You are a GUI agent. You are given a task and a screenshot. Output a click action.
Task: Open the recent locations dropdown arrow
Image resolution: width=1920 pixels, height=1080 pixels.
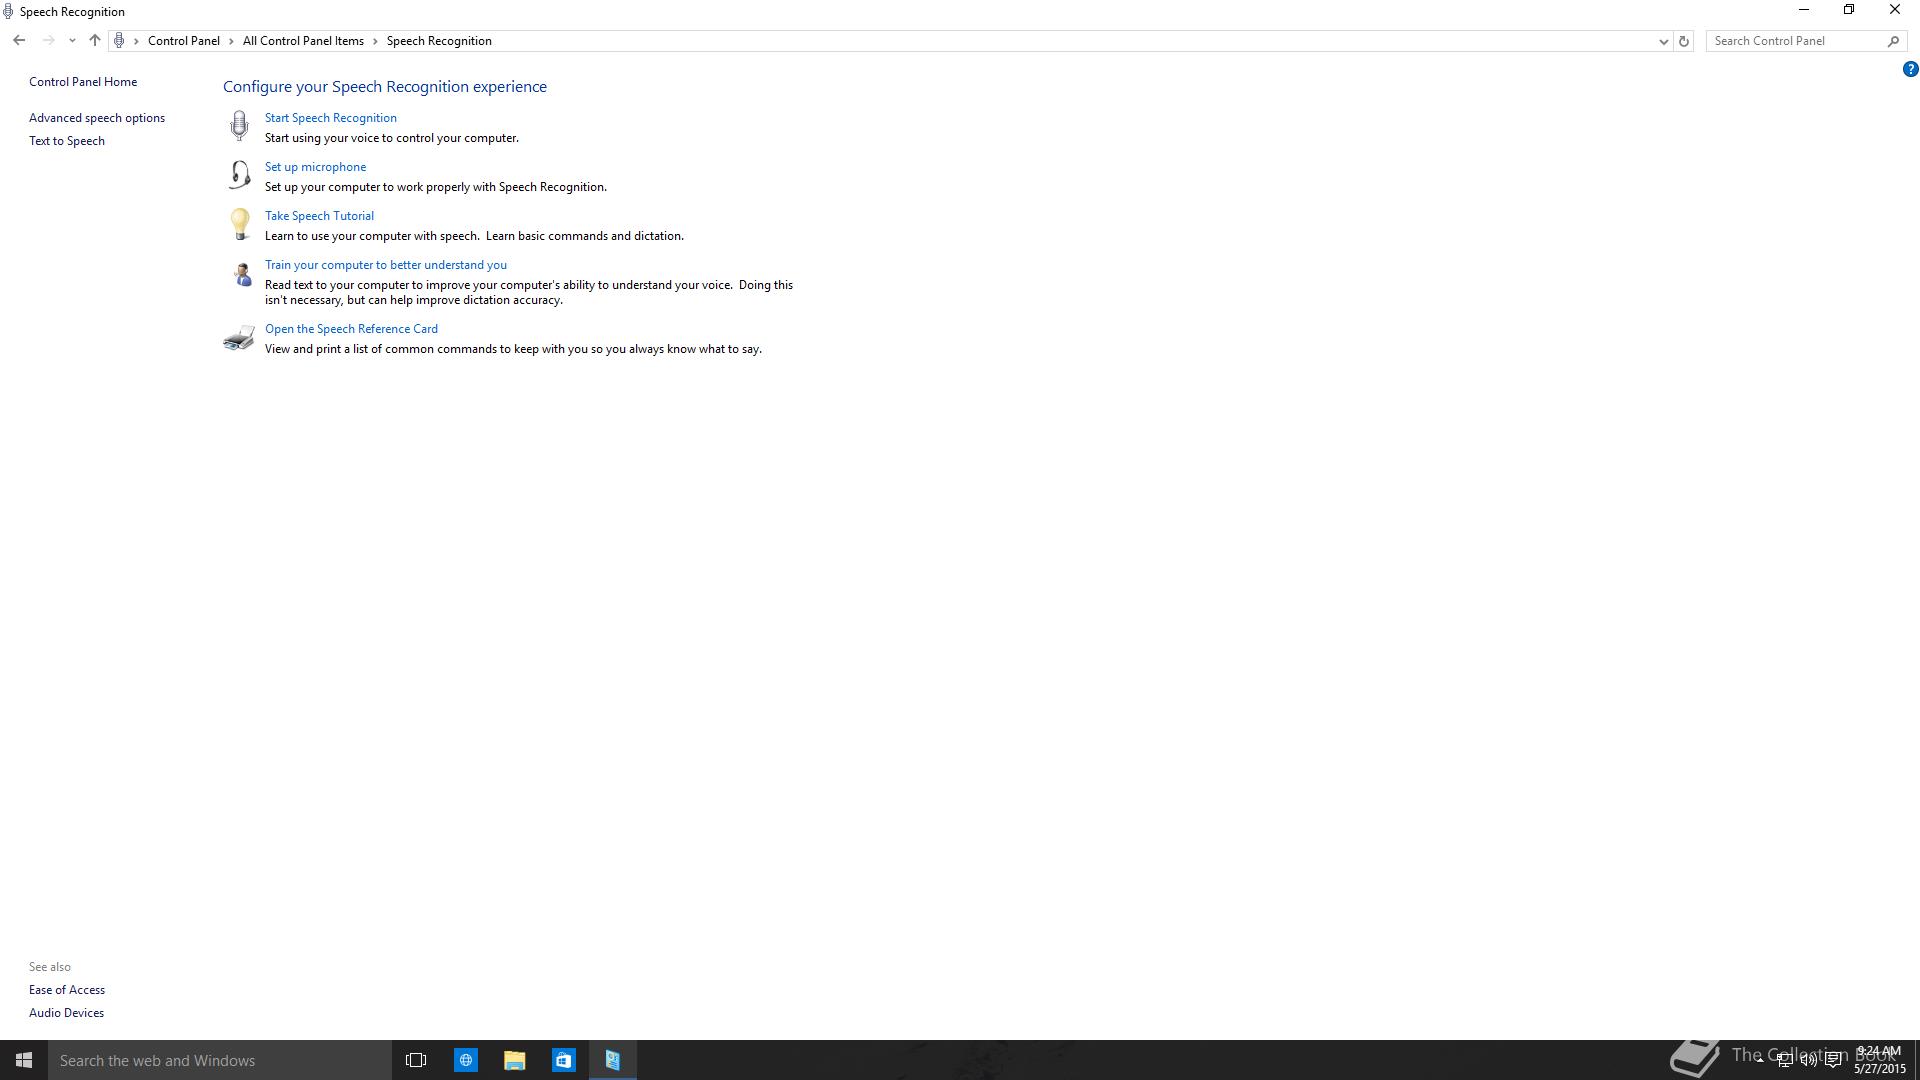point(72,41)
